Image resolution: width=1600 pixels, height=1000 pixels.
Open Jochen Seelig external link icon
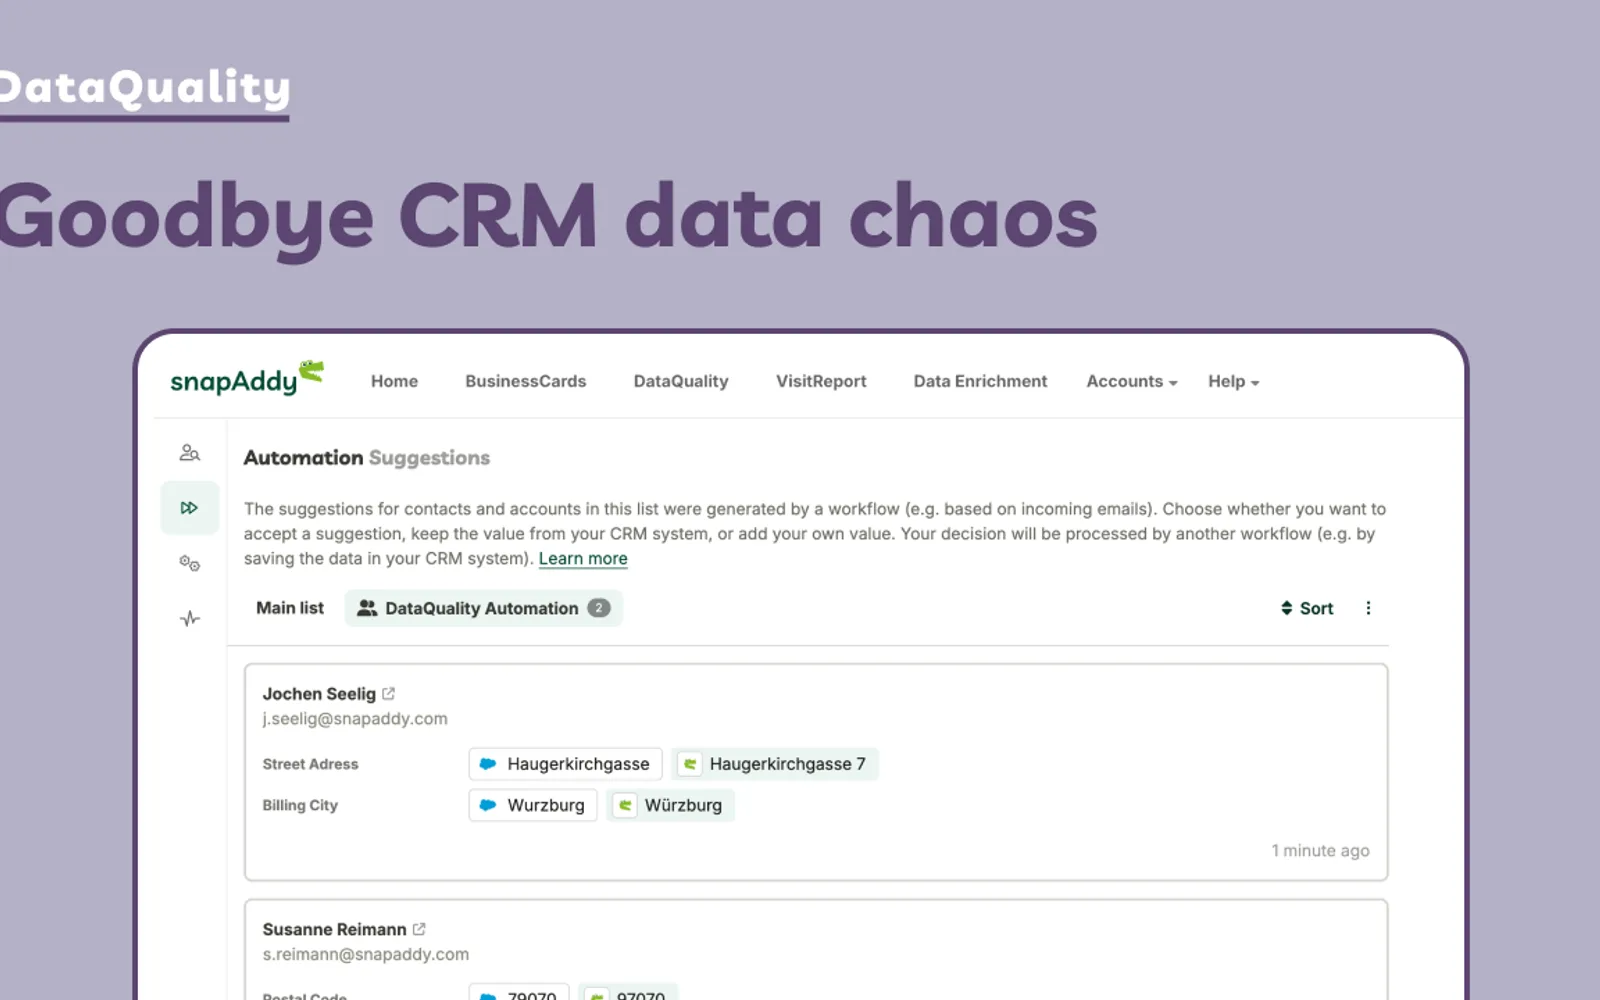(x=389, y=693)
